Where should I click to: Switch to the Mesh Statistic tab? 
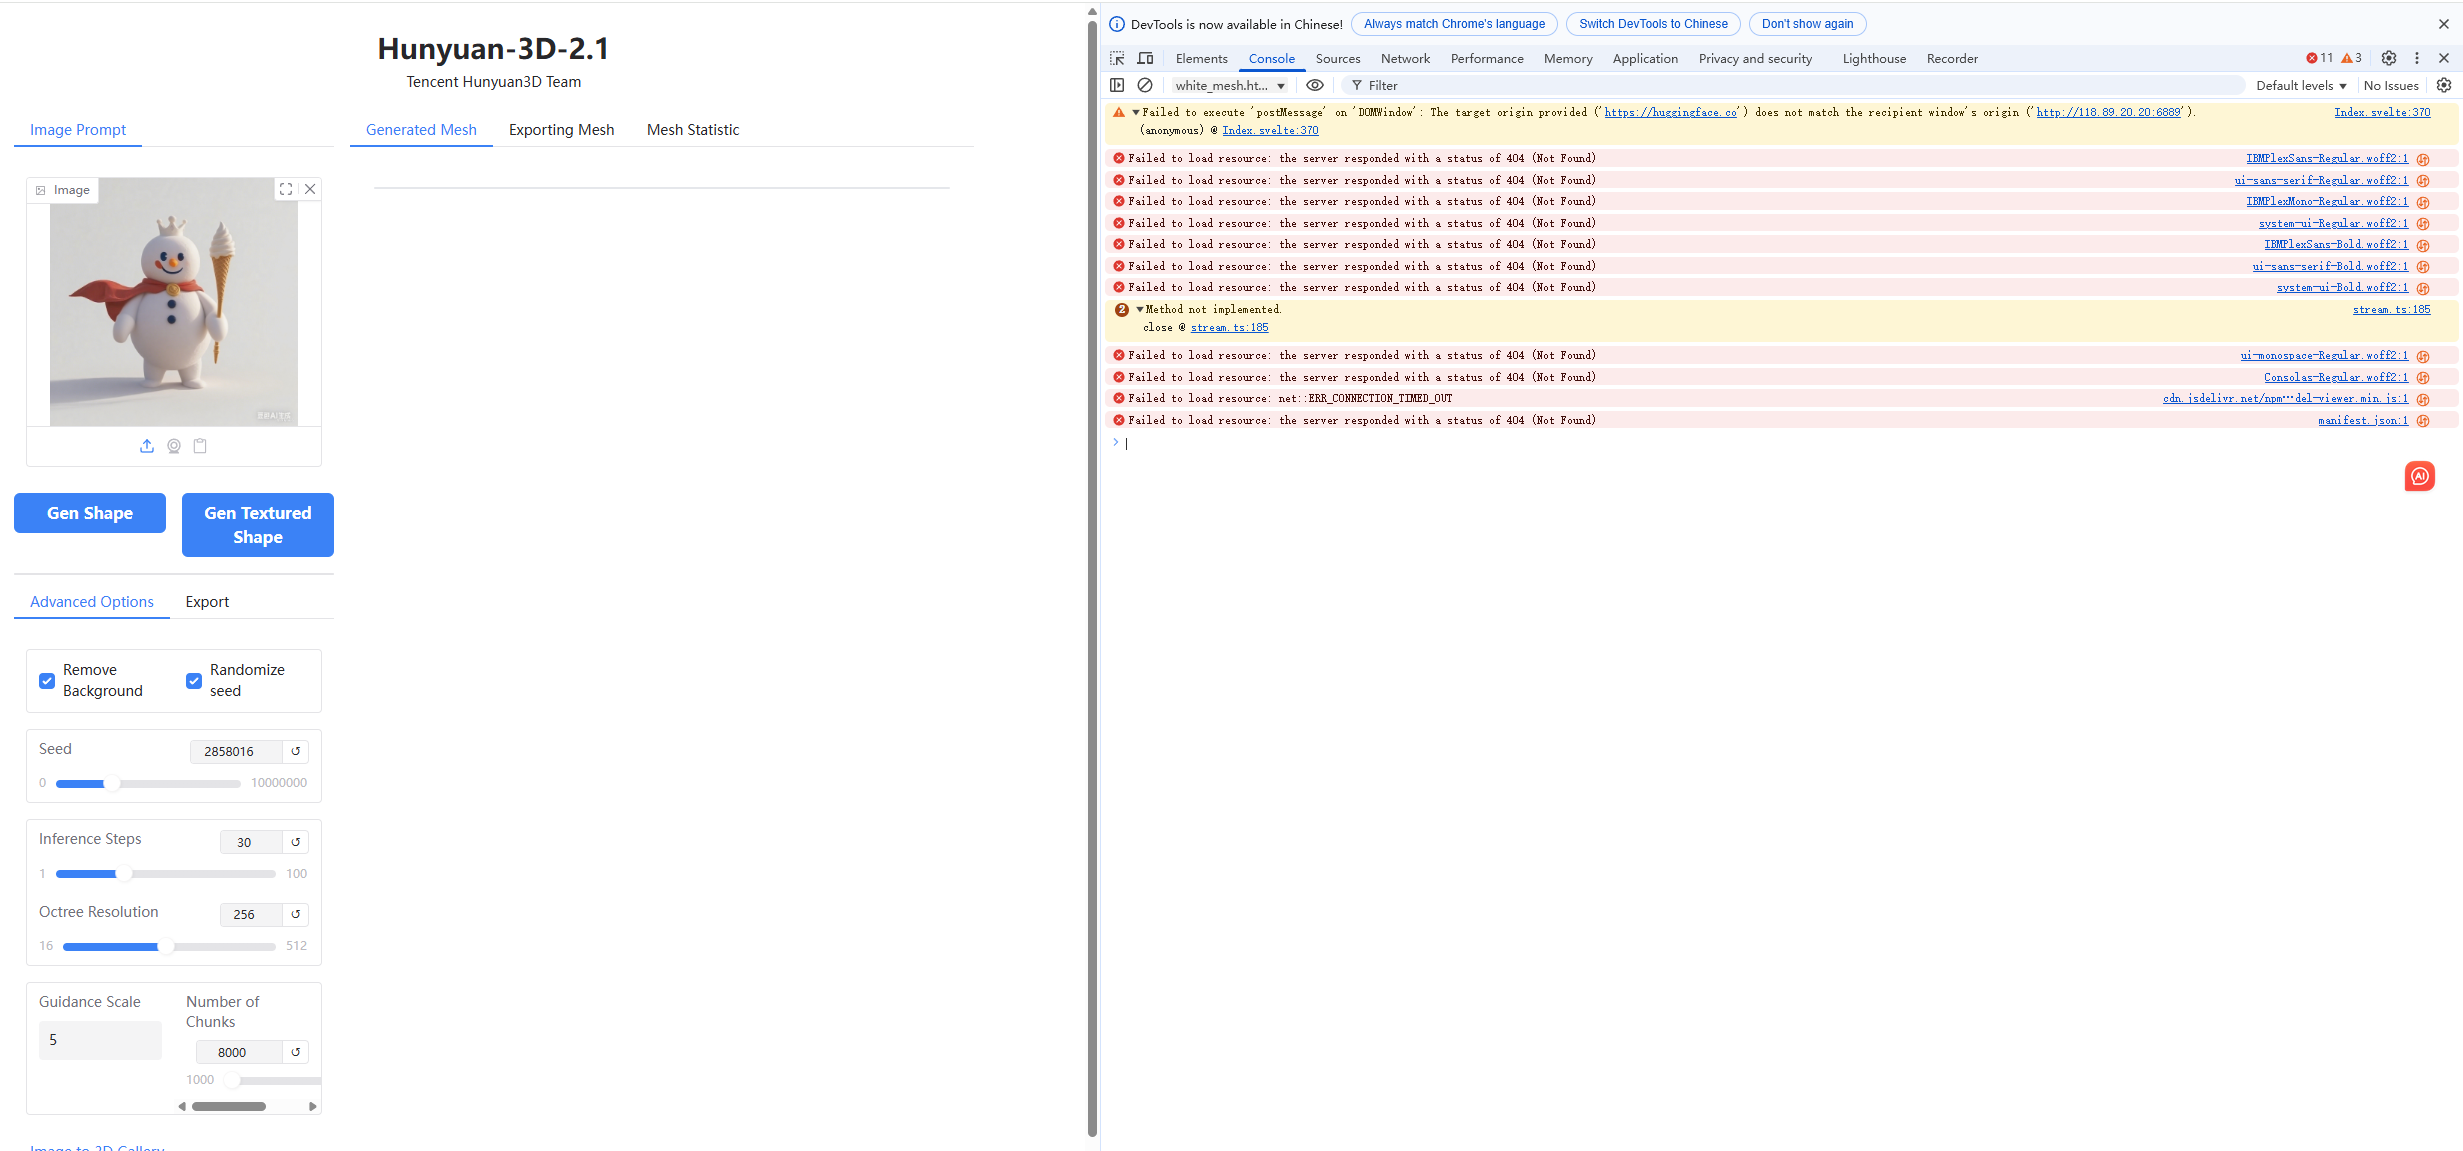click(693, 130)
